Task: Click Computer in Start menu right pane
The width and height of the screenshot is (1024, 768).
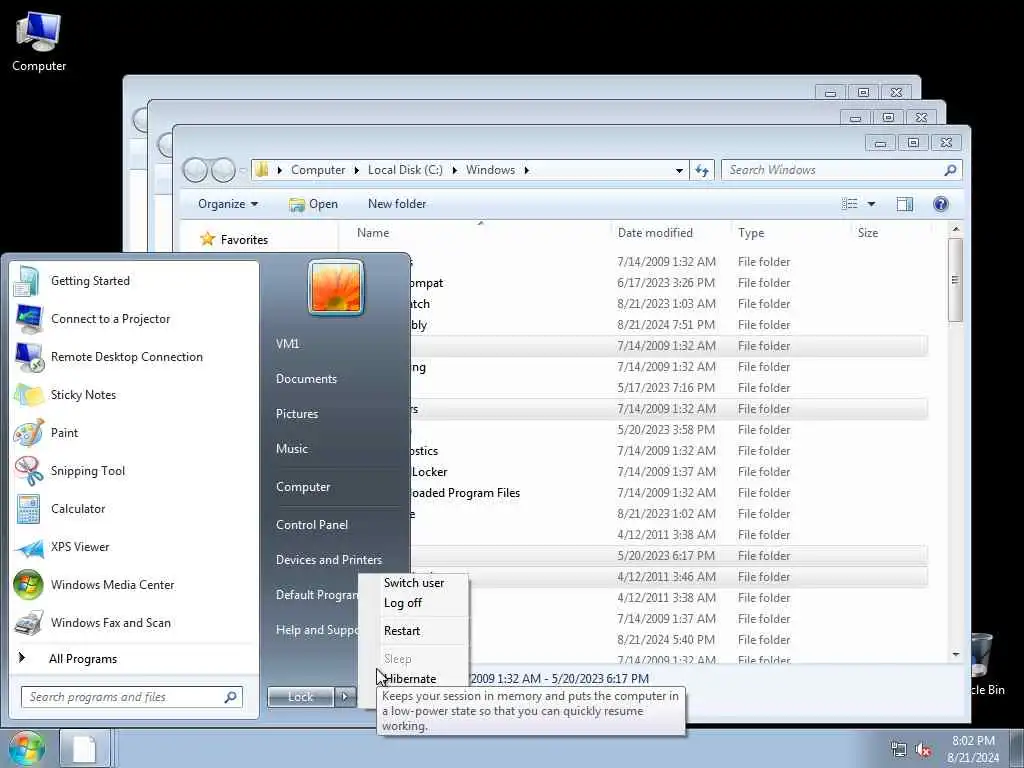Action: pyautogui.click(x=303, y=487)
